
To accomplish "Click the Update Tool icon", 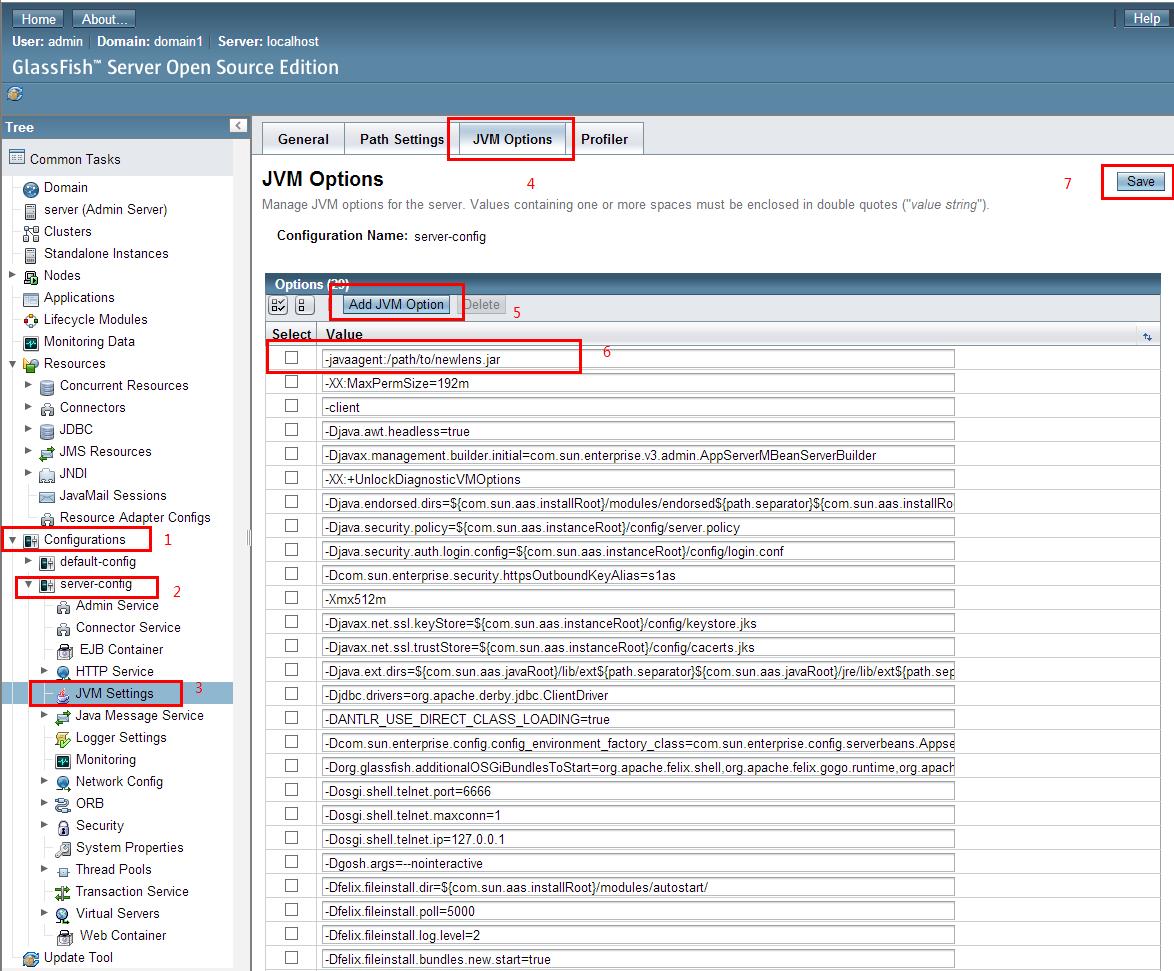I will coord(31,958).
